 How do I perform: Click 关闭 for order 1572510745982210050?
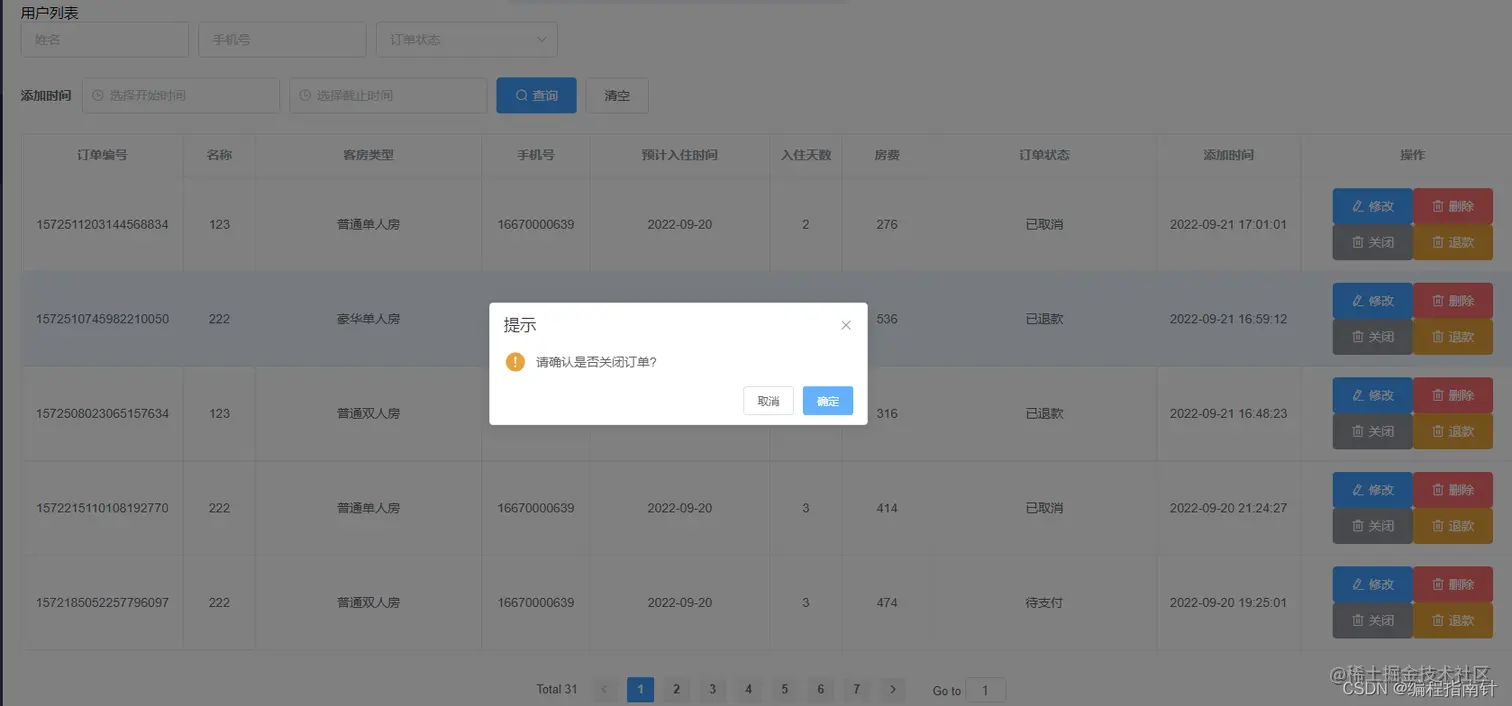pos(1372,337)
